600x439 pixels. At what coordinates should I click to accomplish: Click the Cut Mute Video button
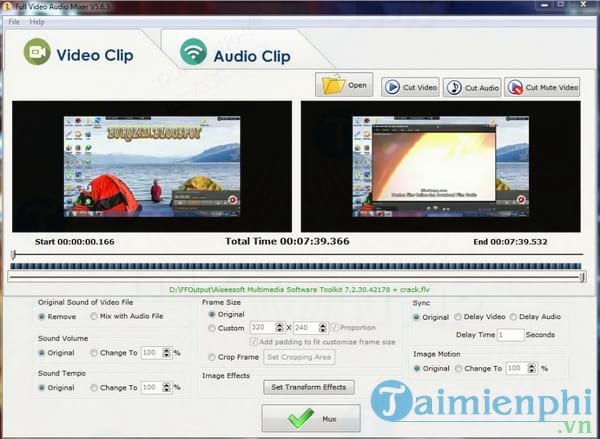pos(542,87)
